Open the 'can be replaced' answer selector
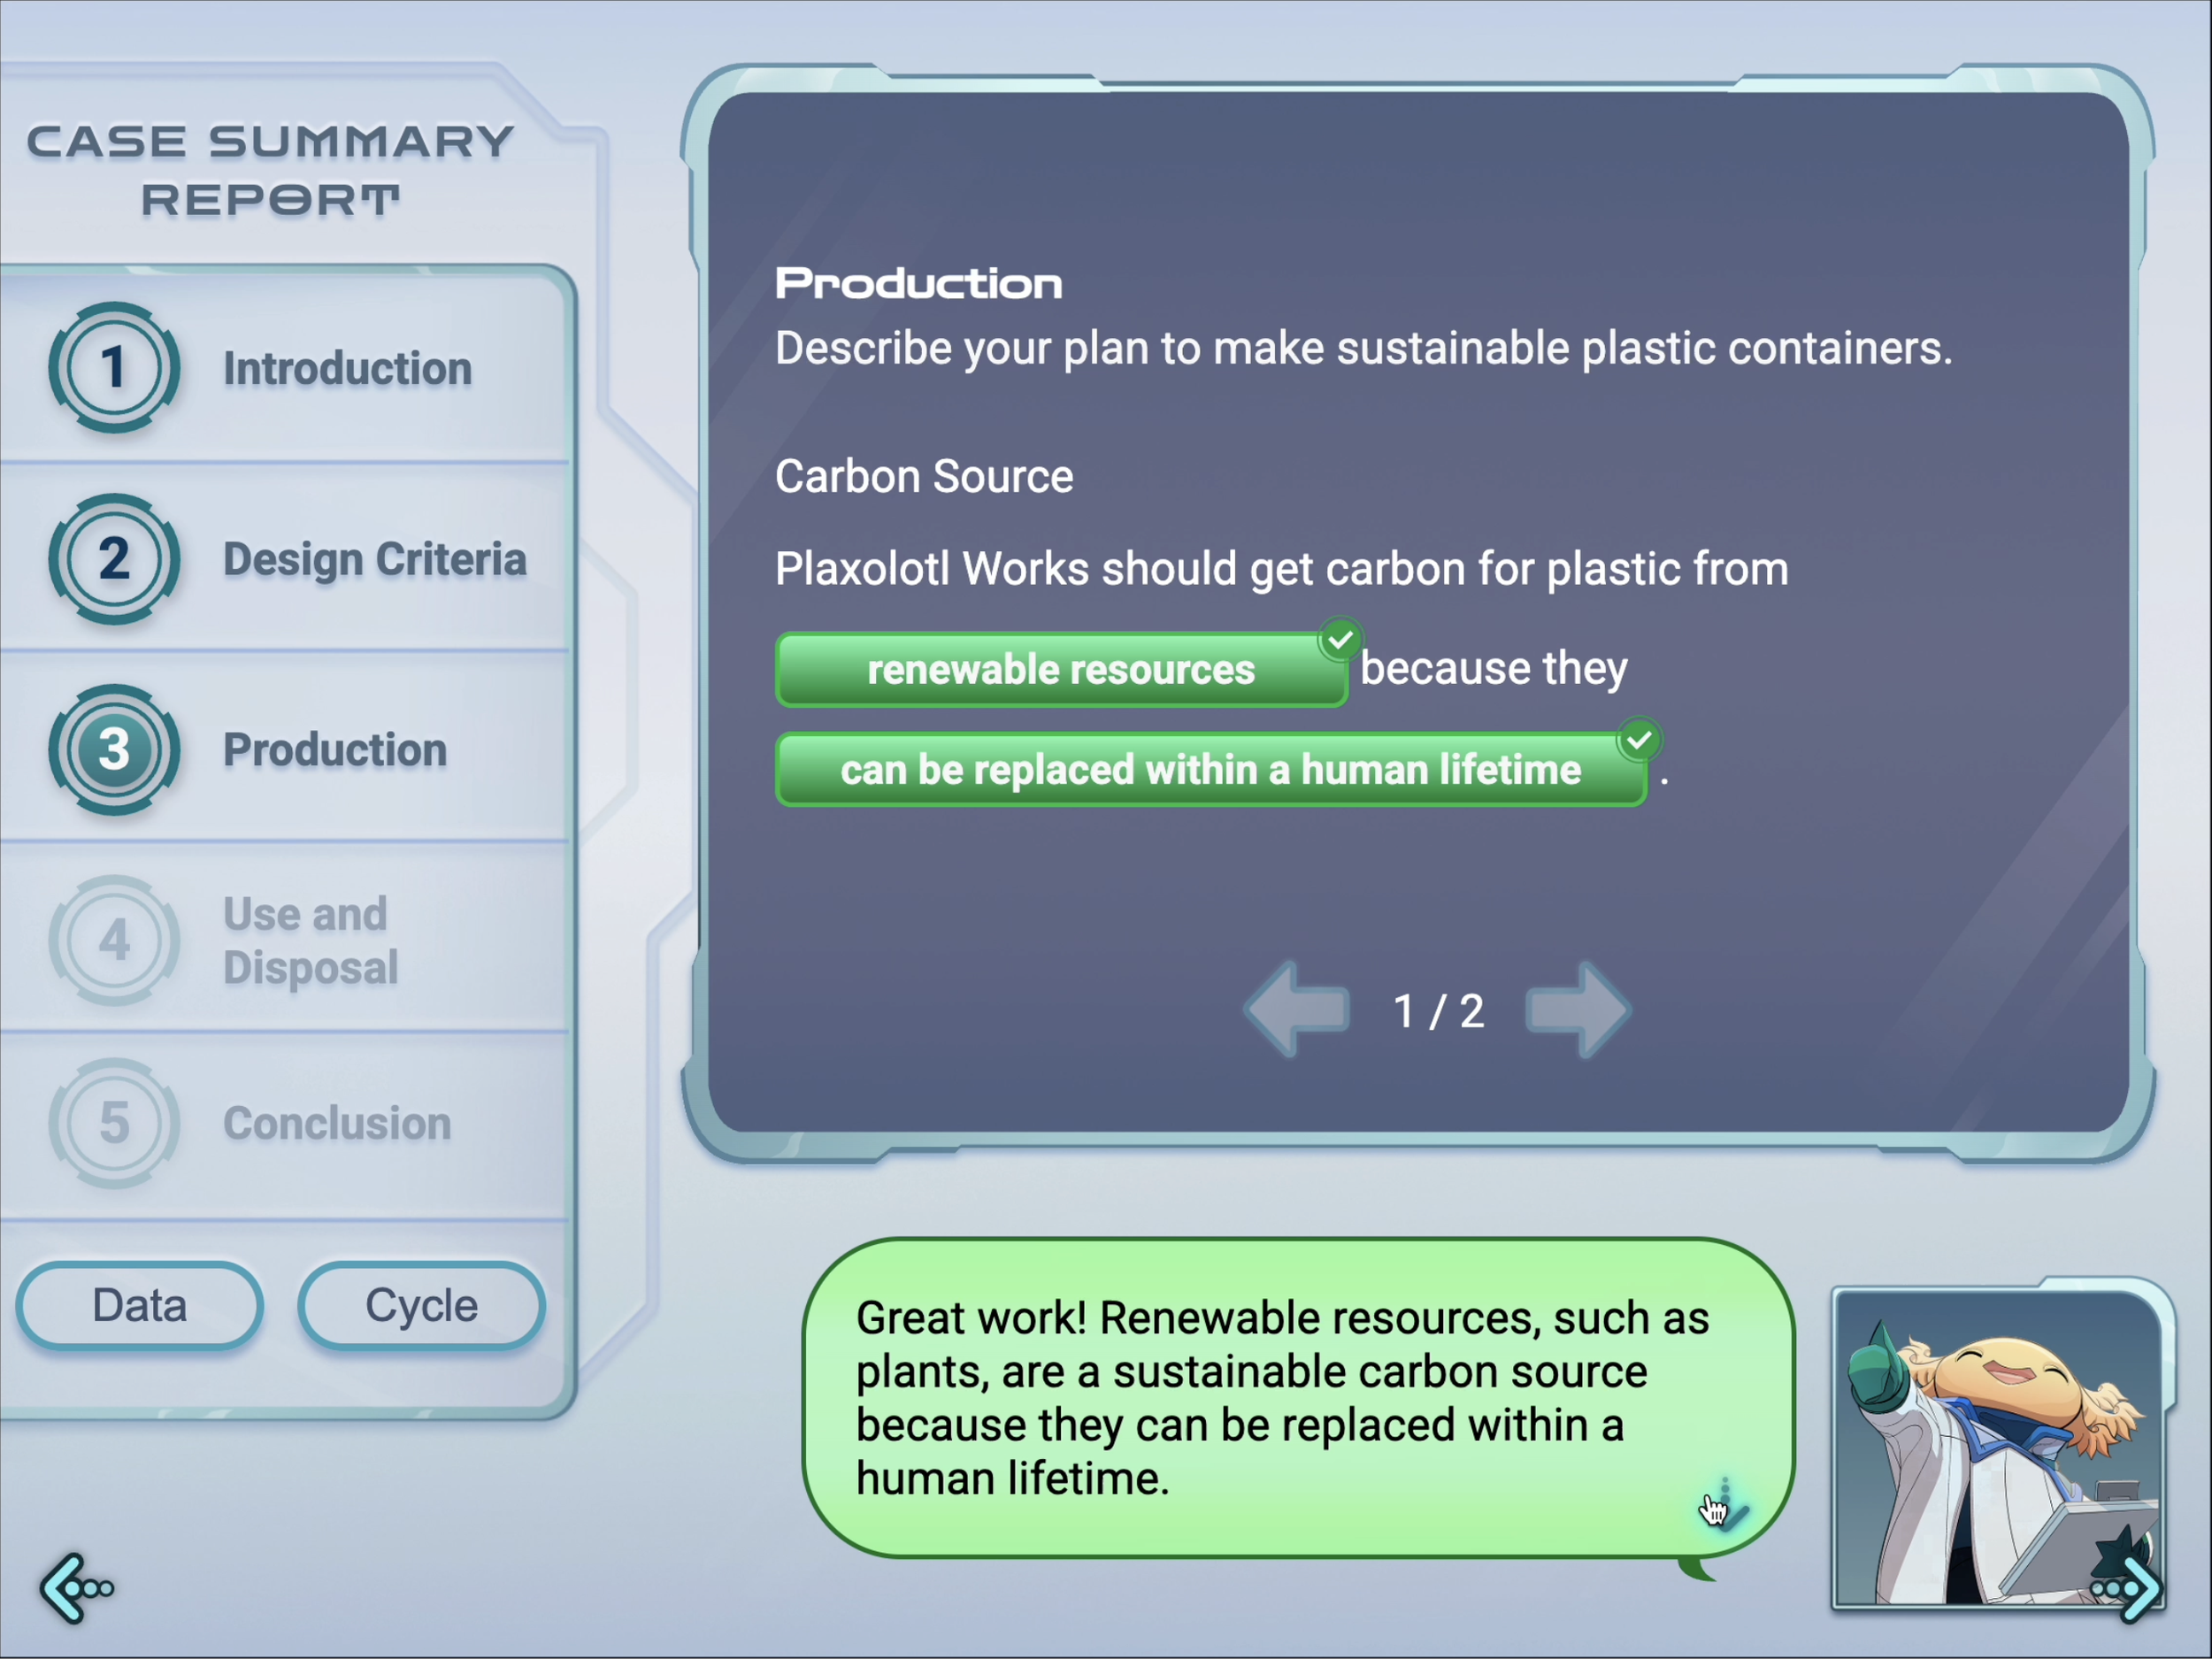The image size is (2212, 1659). [x=1210, y=770]
